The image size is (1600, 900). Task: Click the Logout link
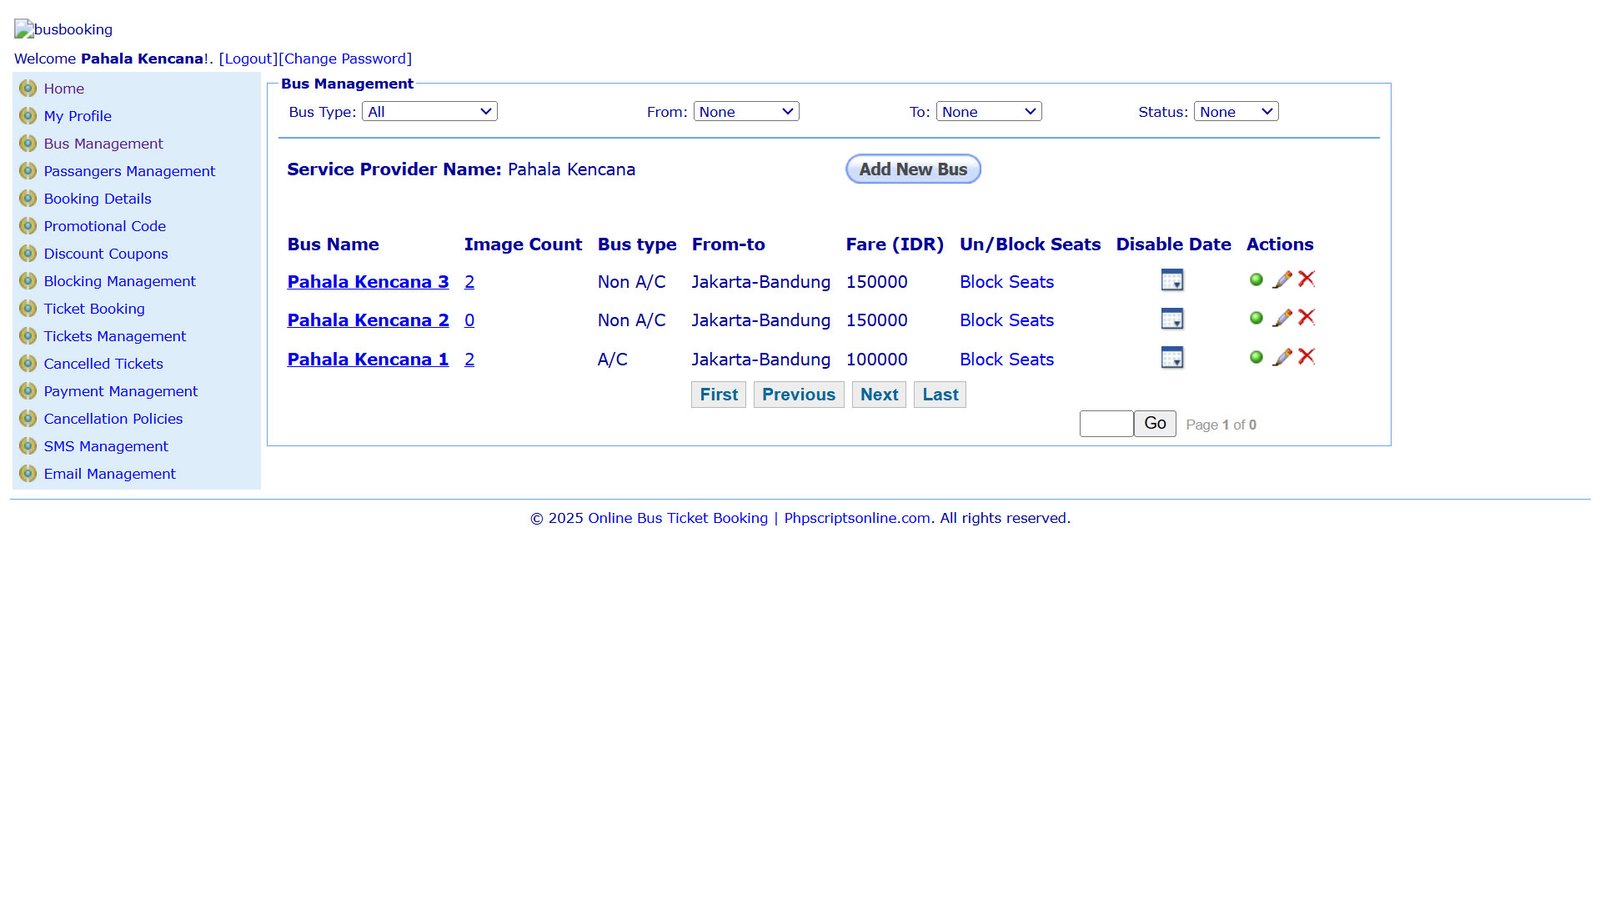[248, 59]
